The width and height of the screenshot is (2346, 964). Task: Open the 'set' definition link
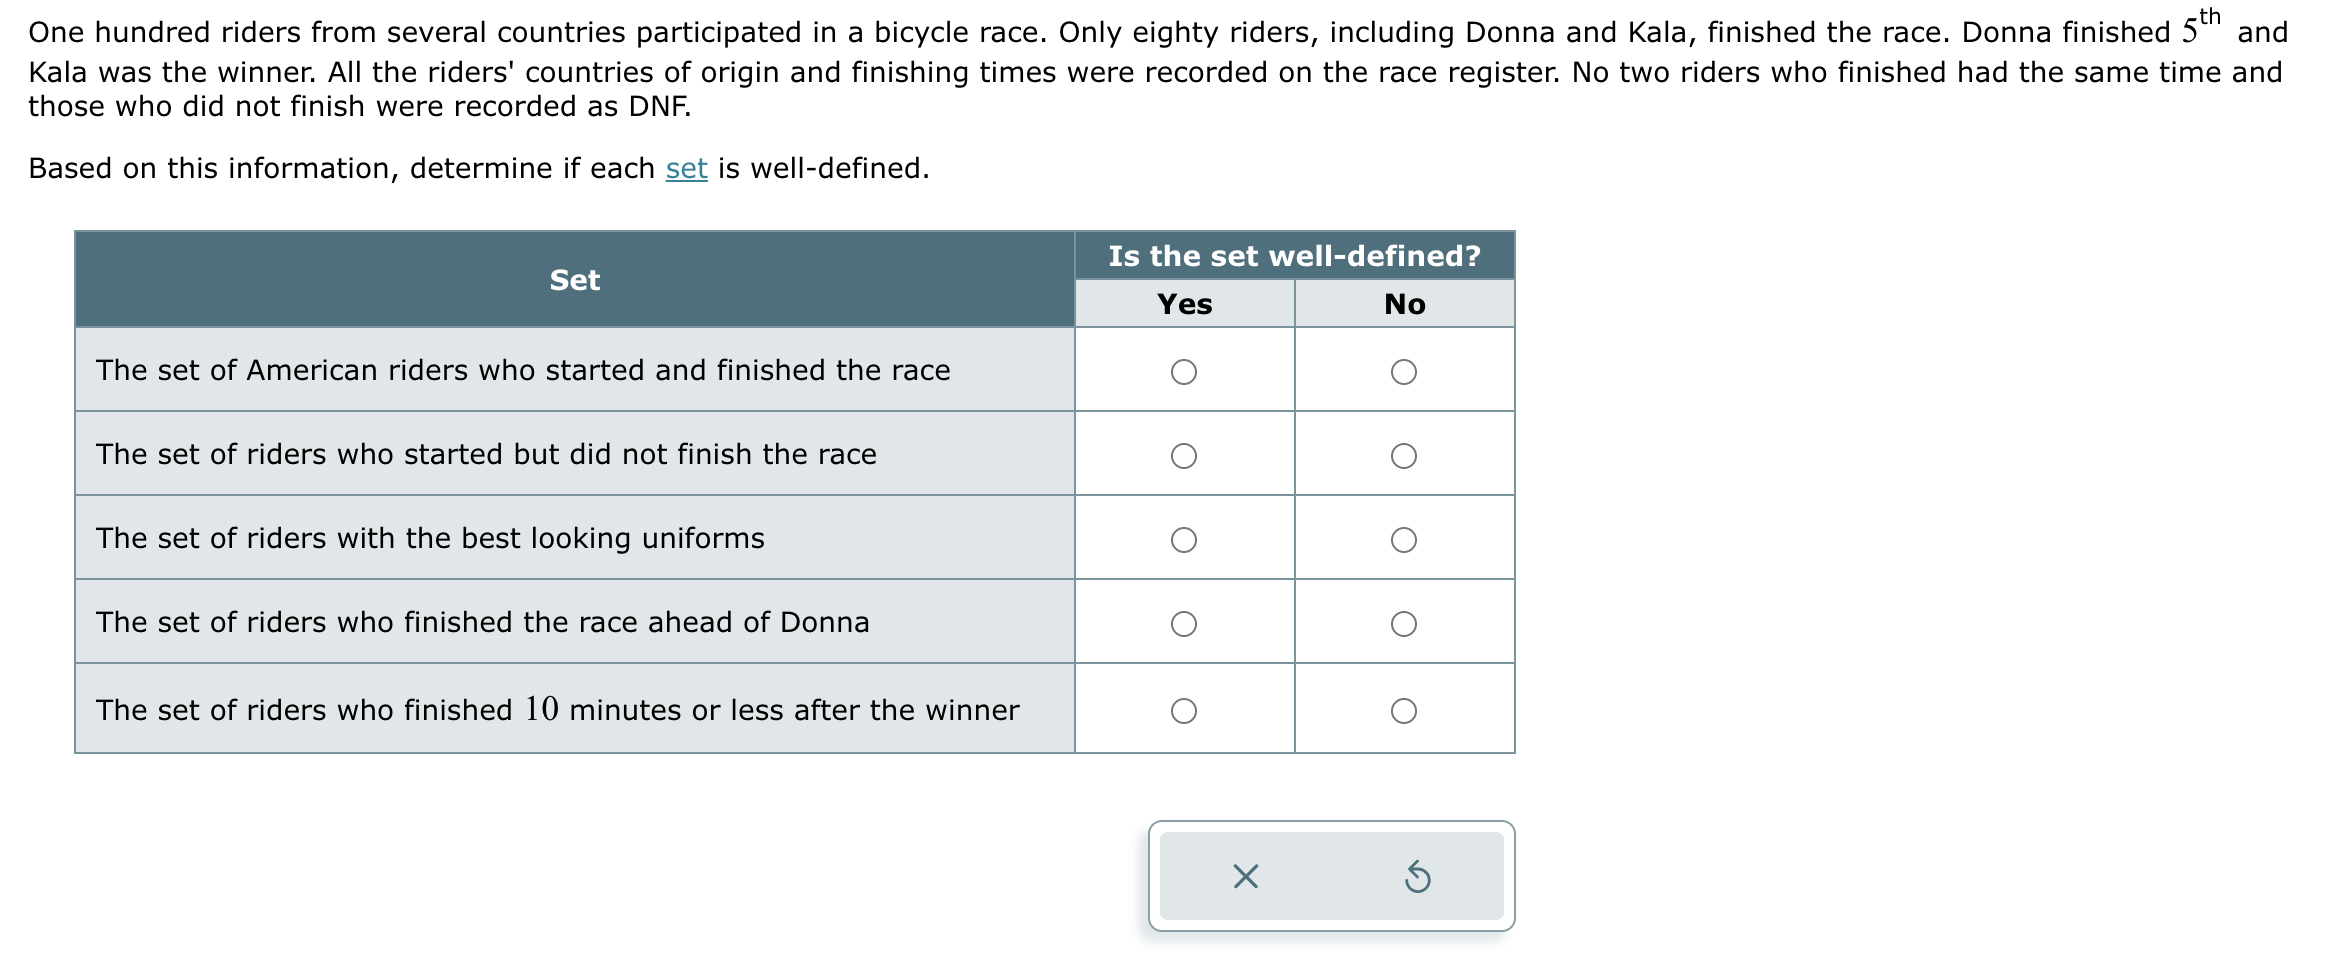(x=686, y=168)
